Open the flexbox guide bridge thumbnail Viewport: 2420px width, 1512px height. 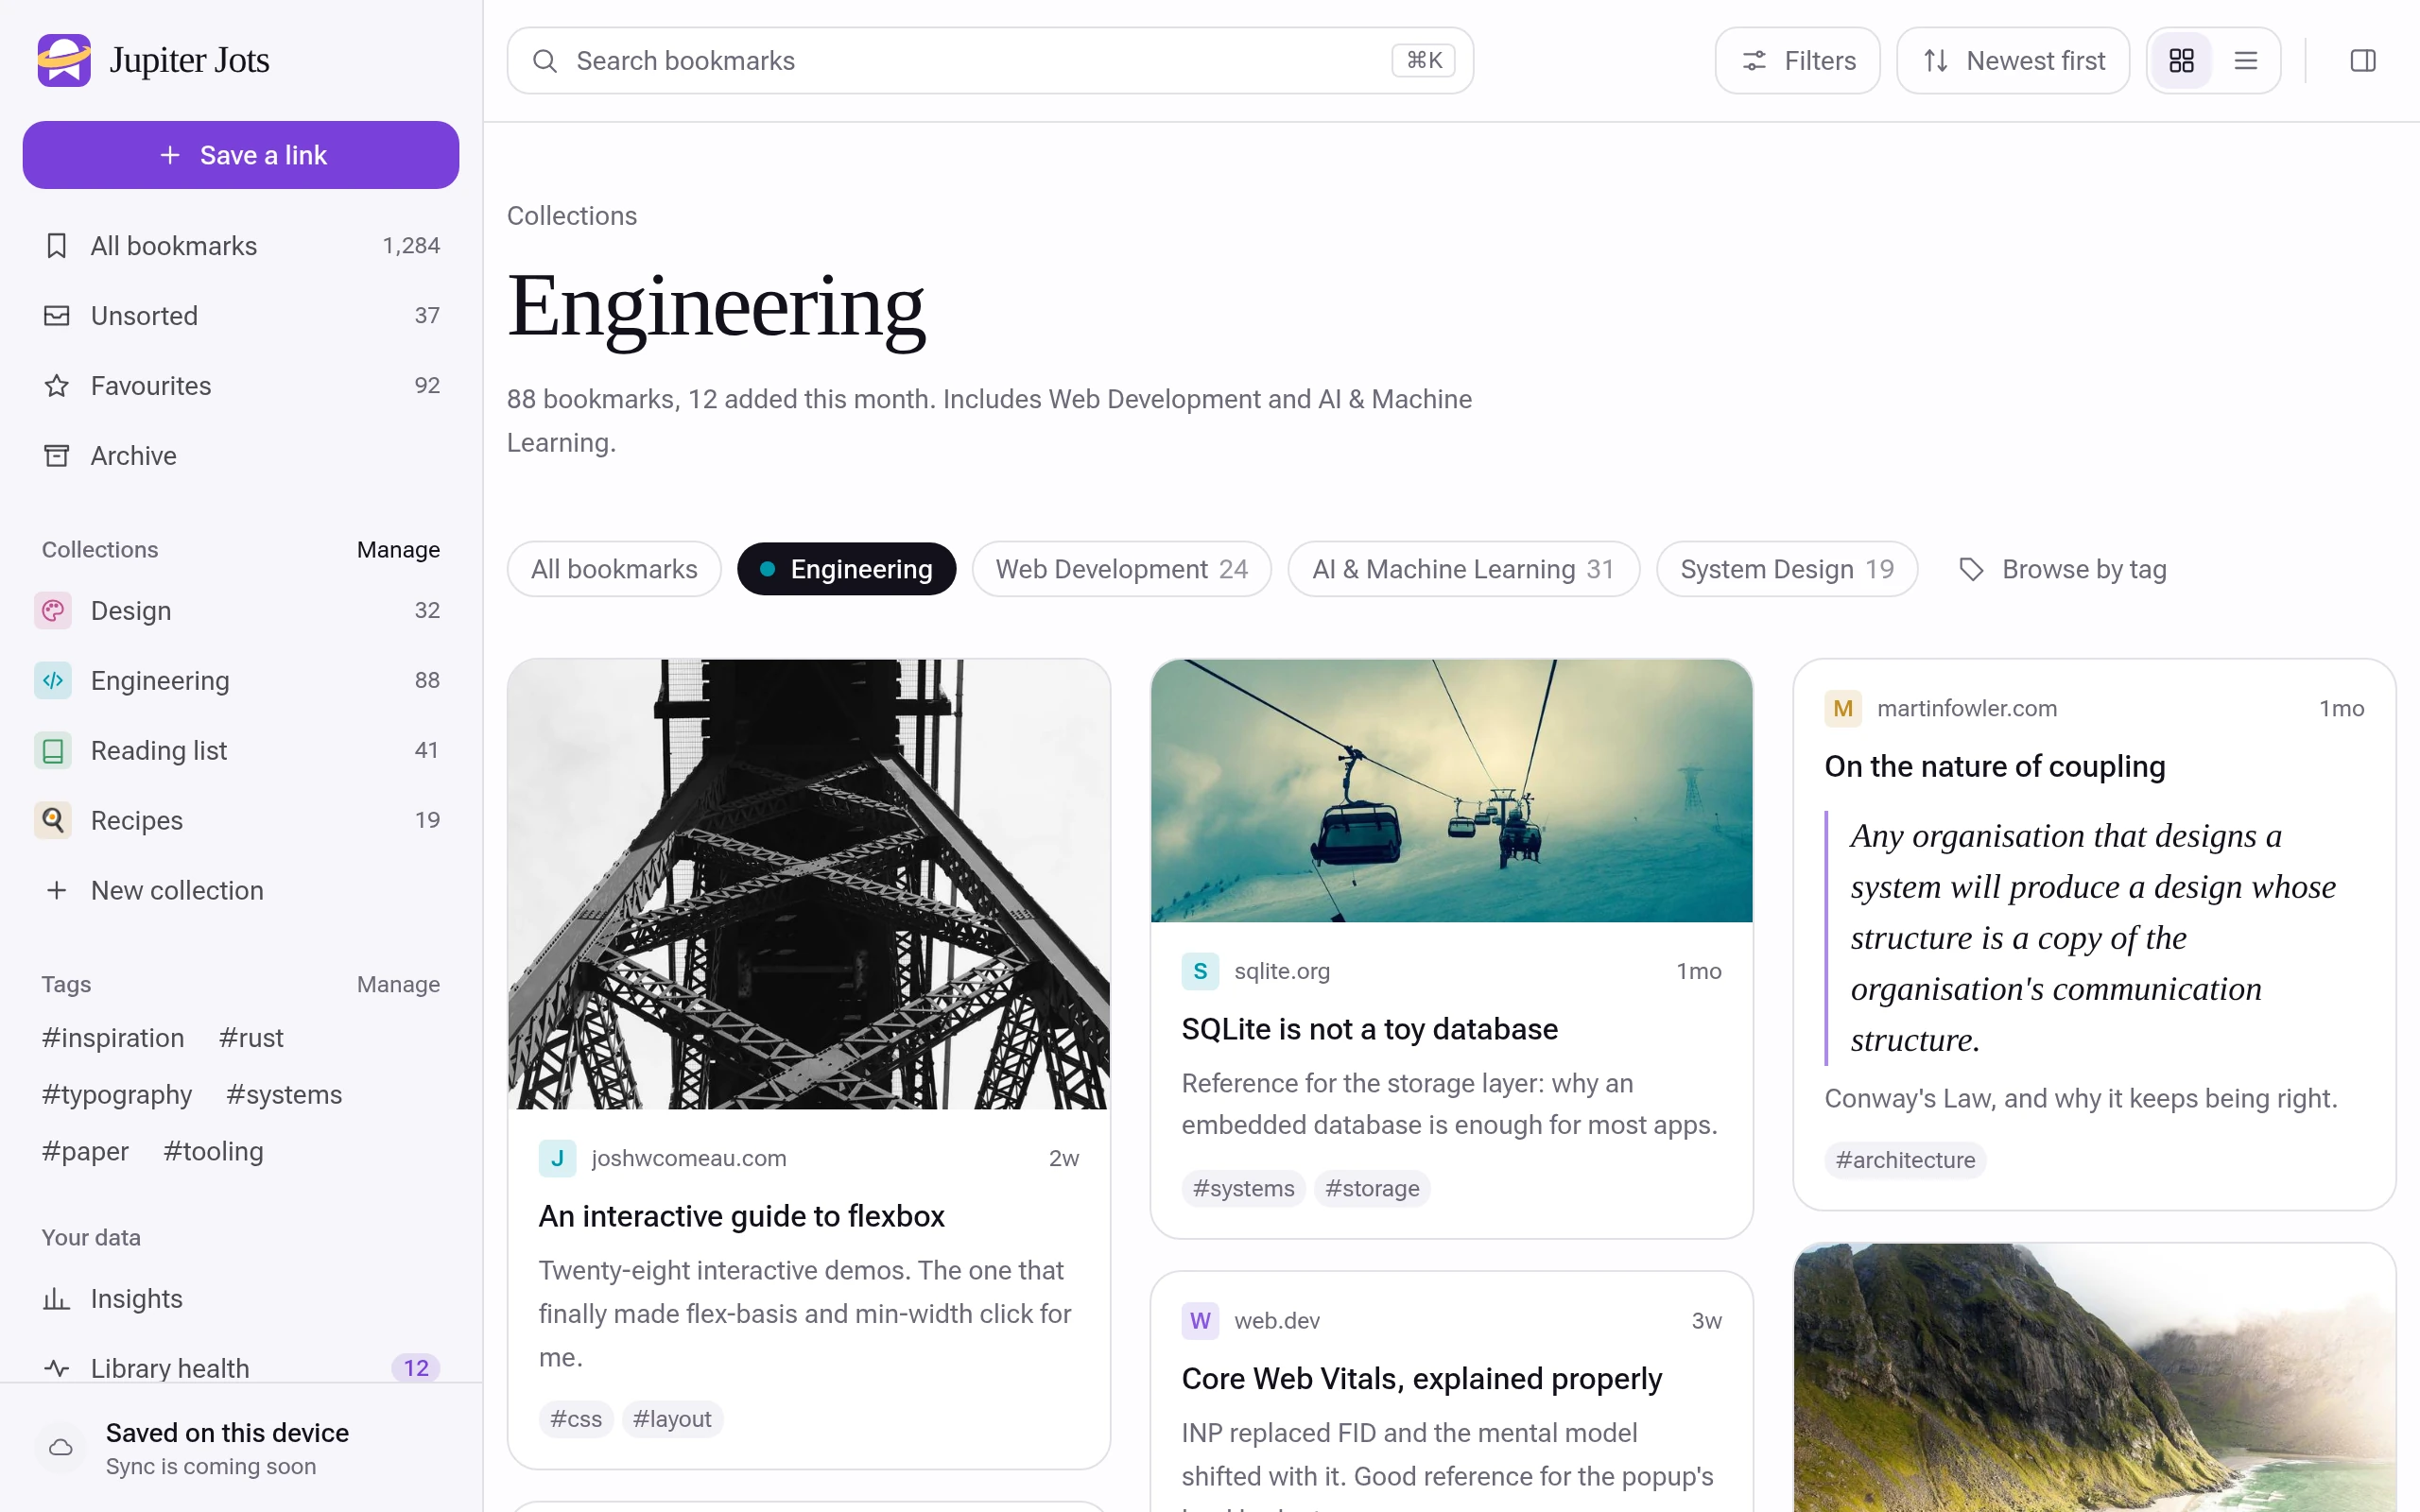(808, 884)
